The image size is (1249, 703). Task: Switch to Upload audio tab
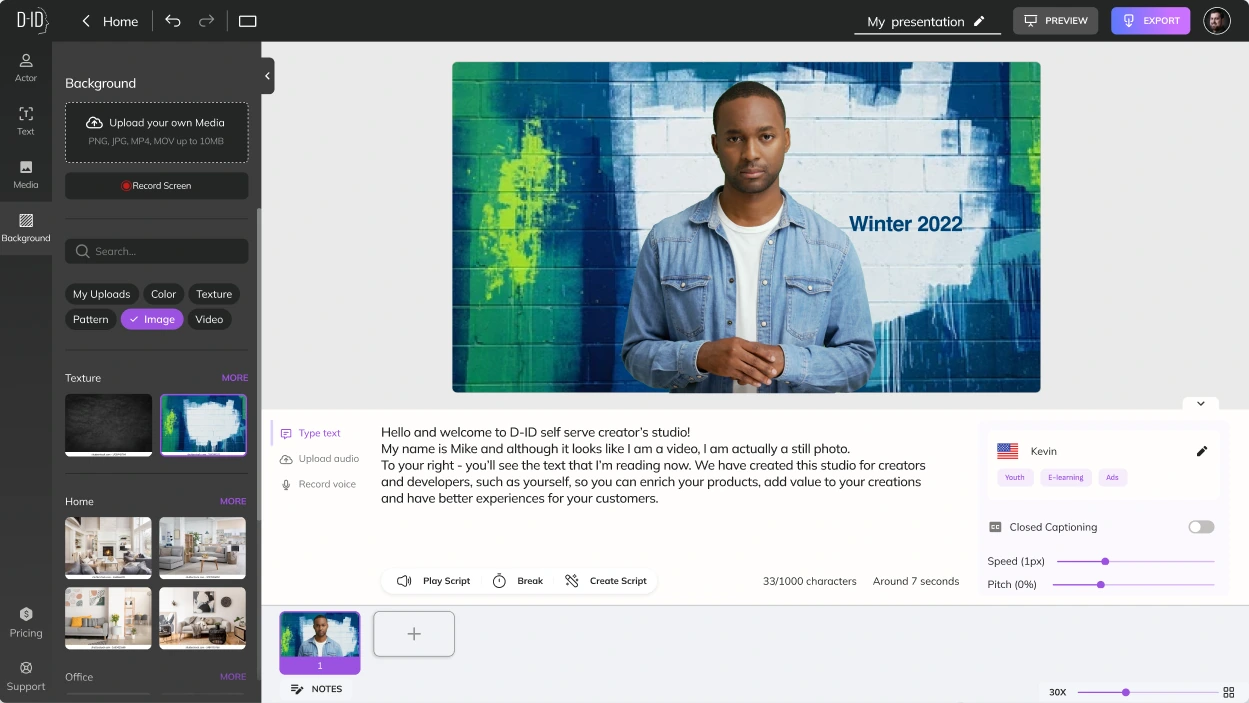(x=319, y=459)
